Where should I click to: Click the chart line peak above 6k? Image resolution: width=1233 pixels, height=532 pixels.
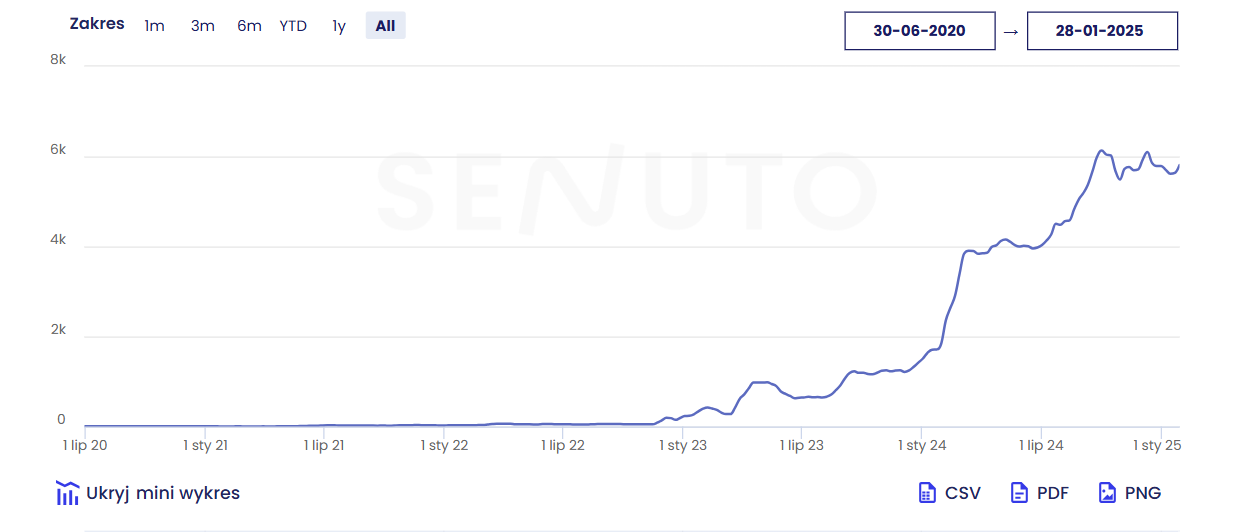pyautogui.click(x=1101, y=151)
